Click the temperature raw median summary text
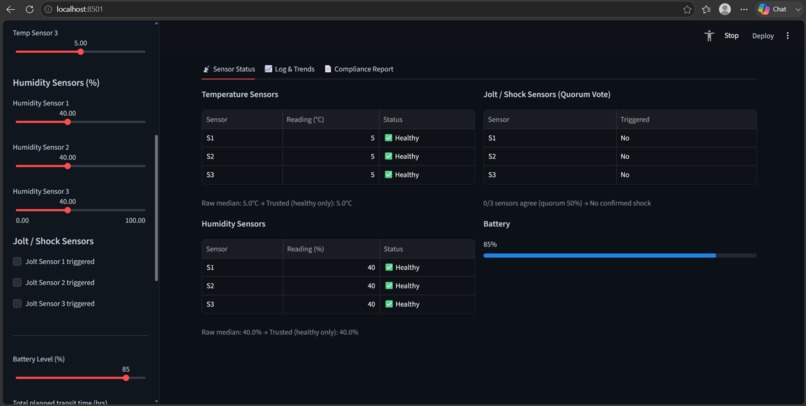 pyautogui.click(x=277, y=203)
